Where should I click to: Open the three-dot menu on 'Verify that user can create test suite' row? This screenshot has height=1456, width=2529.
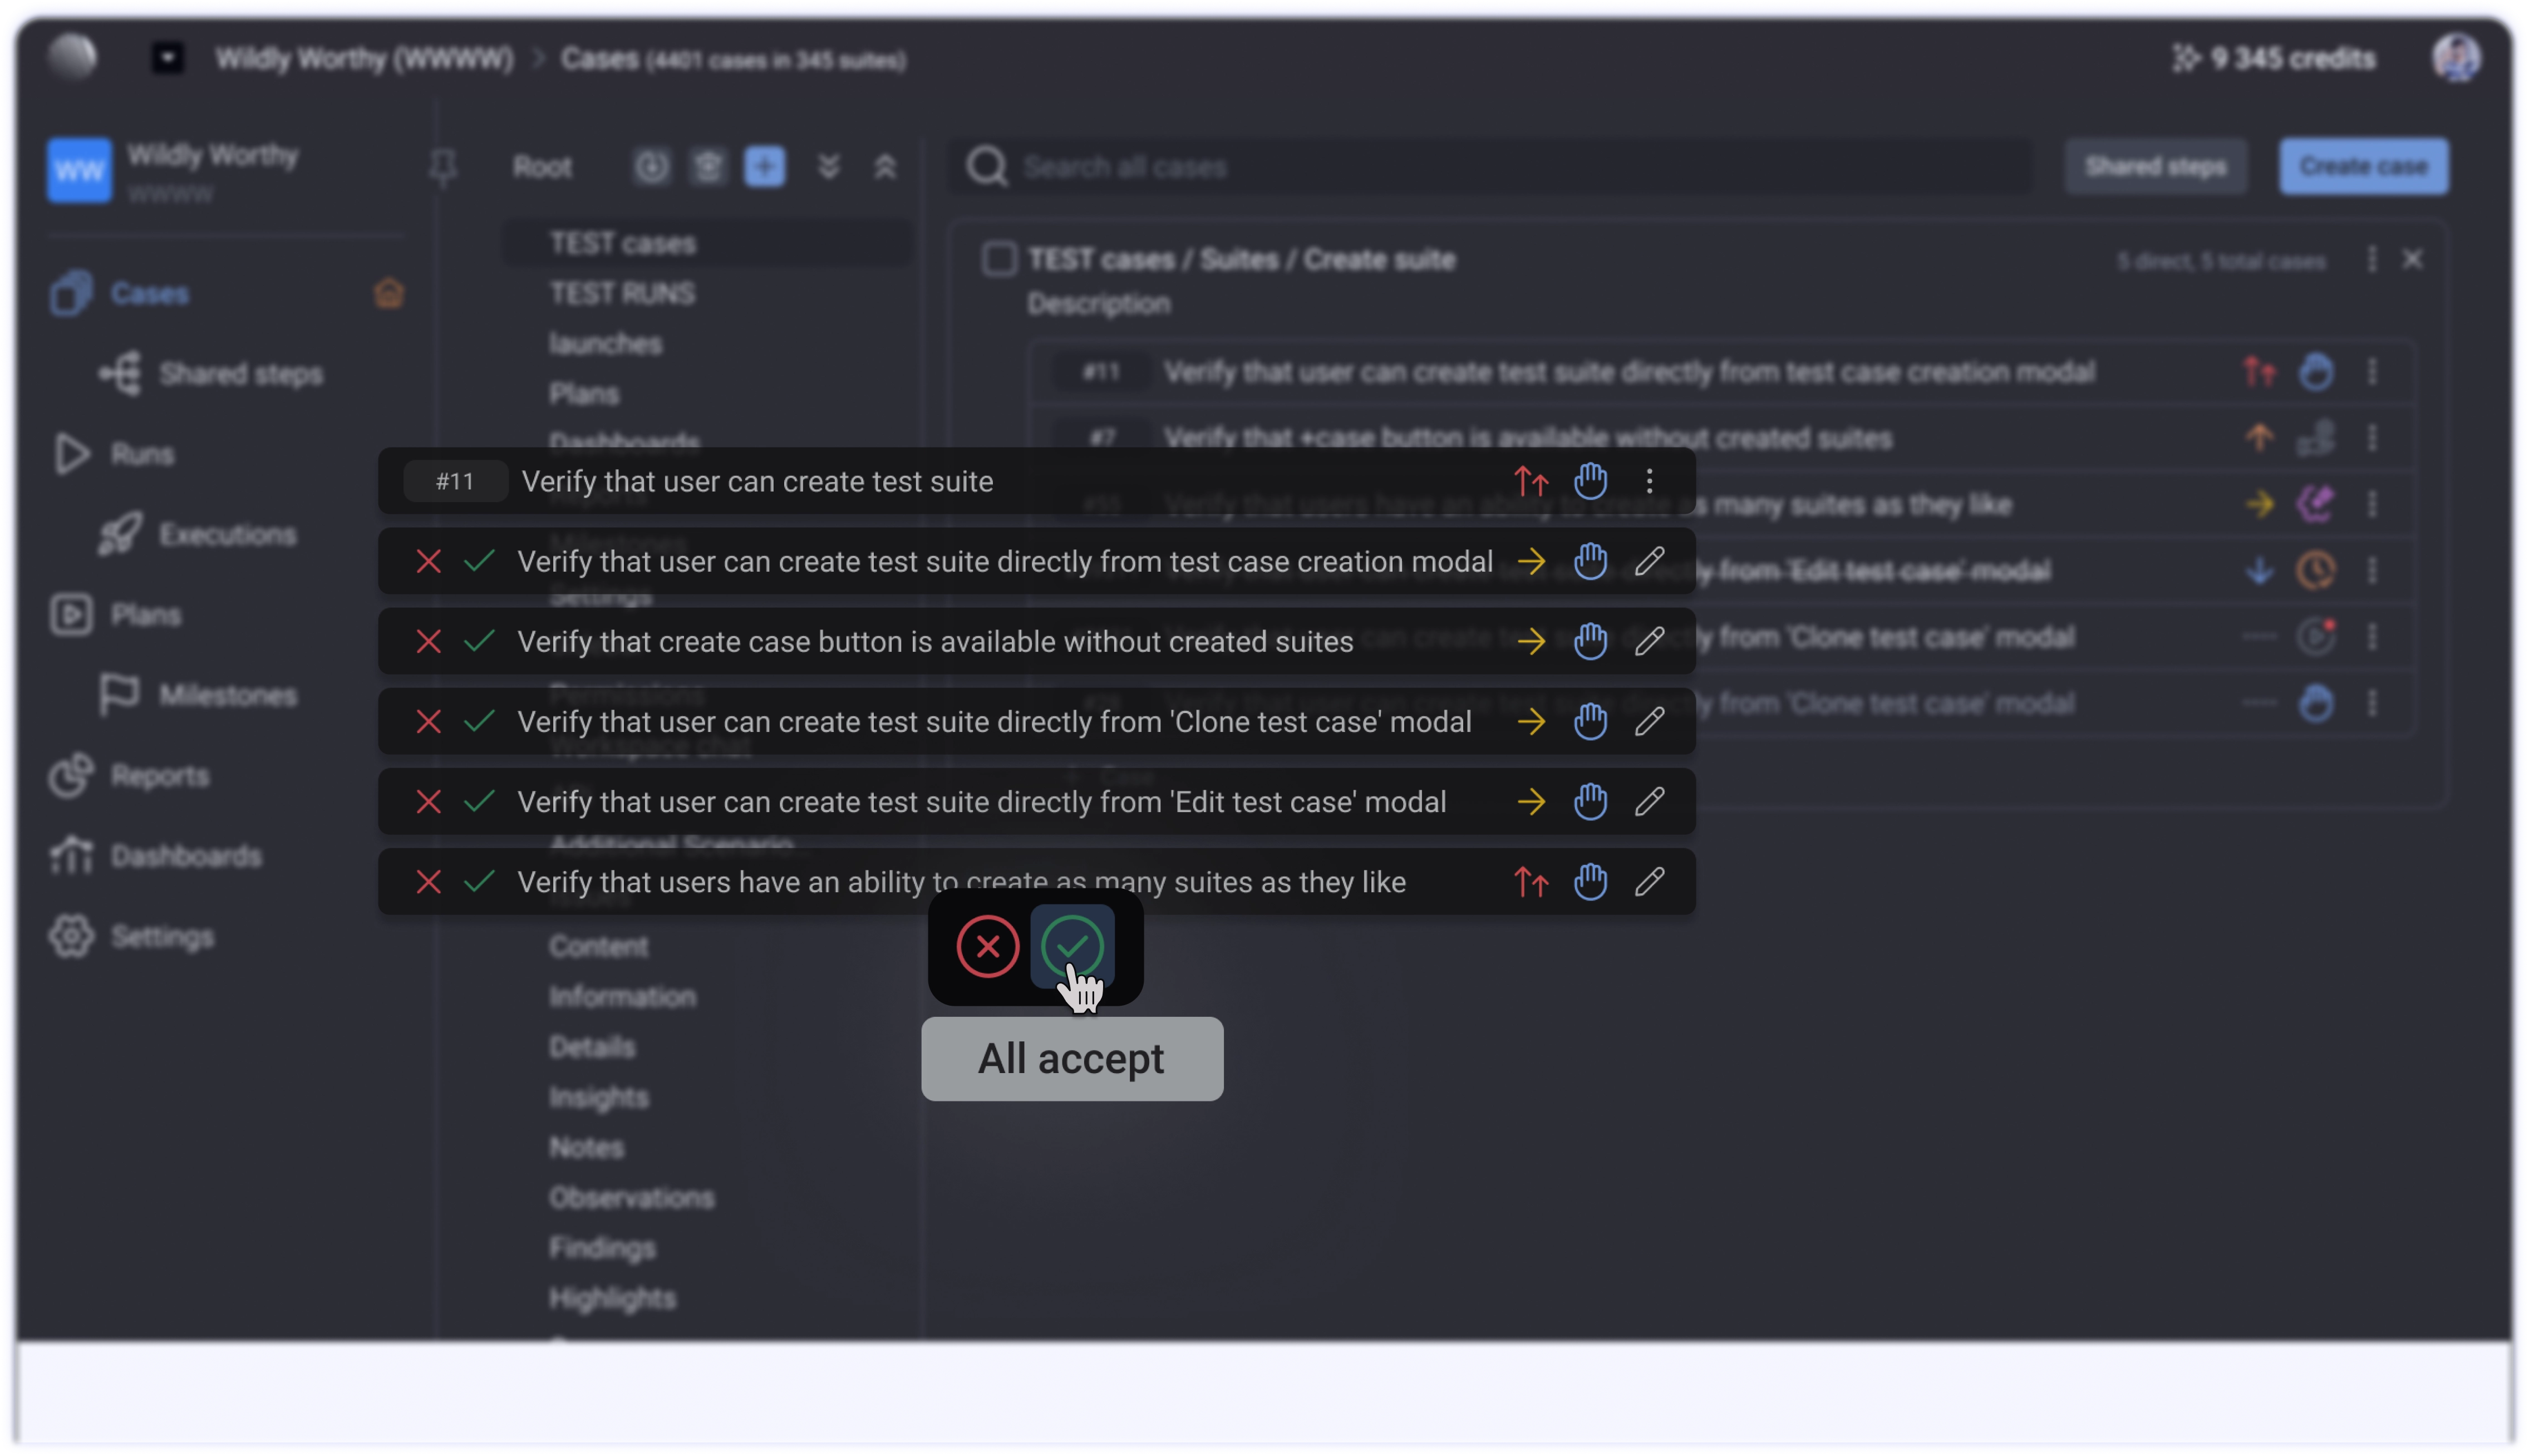pyautogui.click(x=1649, y=481)
